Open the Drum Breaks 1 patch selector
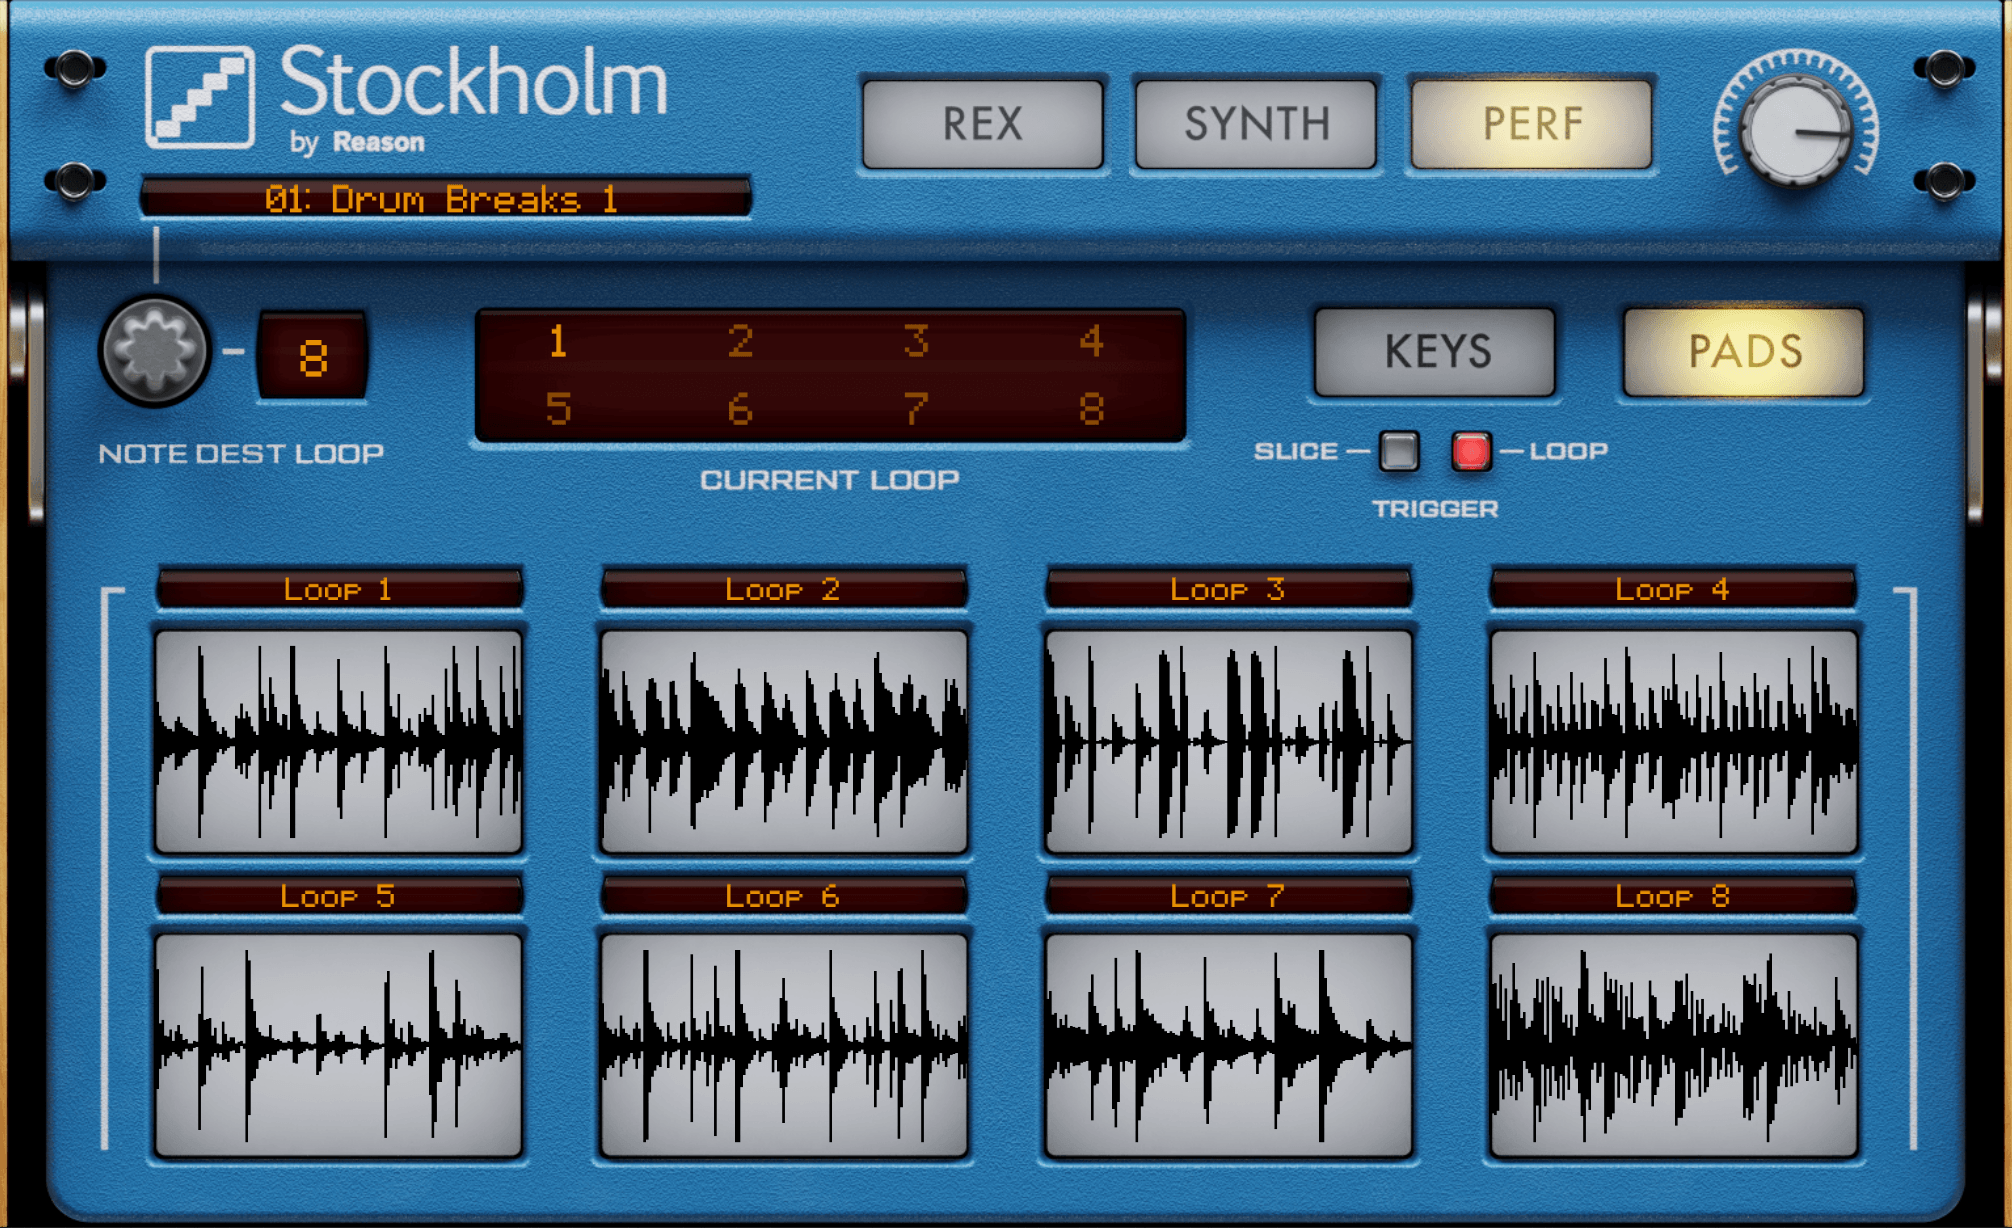The width and height of the screenshot is (2012, 1228). (x=445, y=199)
